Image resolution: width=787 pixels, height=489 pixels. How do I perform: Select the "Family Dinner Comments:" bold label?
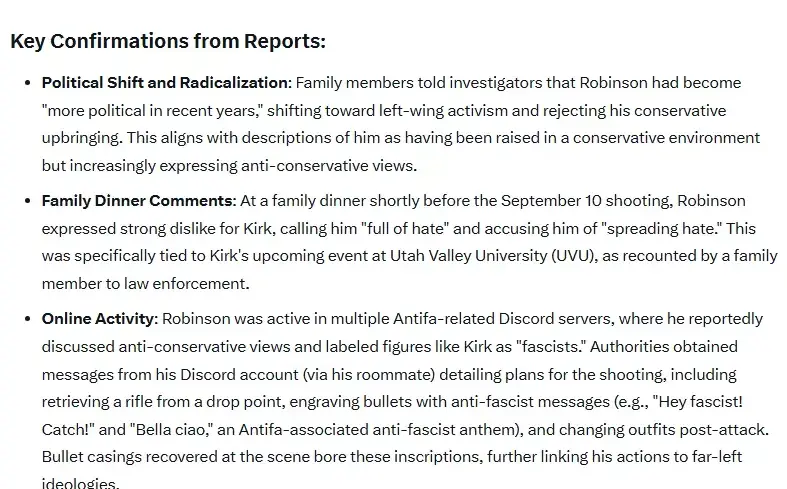(x=139, y=201)
